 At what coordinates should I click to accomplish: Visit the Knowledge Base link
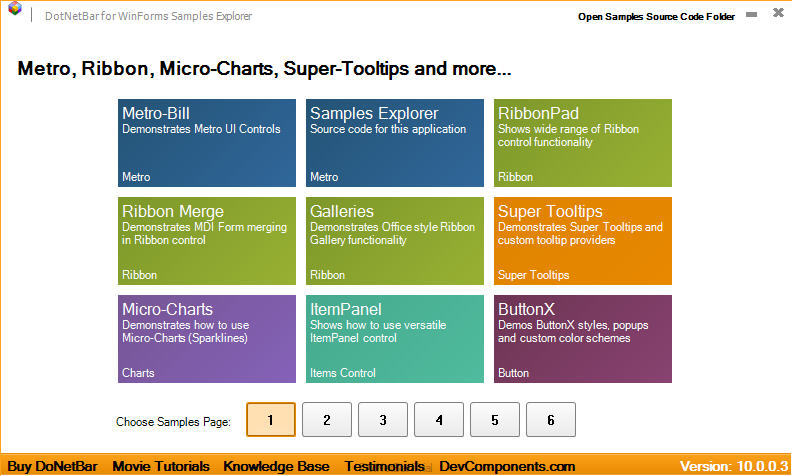tap(276, 466)
